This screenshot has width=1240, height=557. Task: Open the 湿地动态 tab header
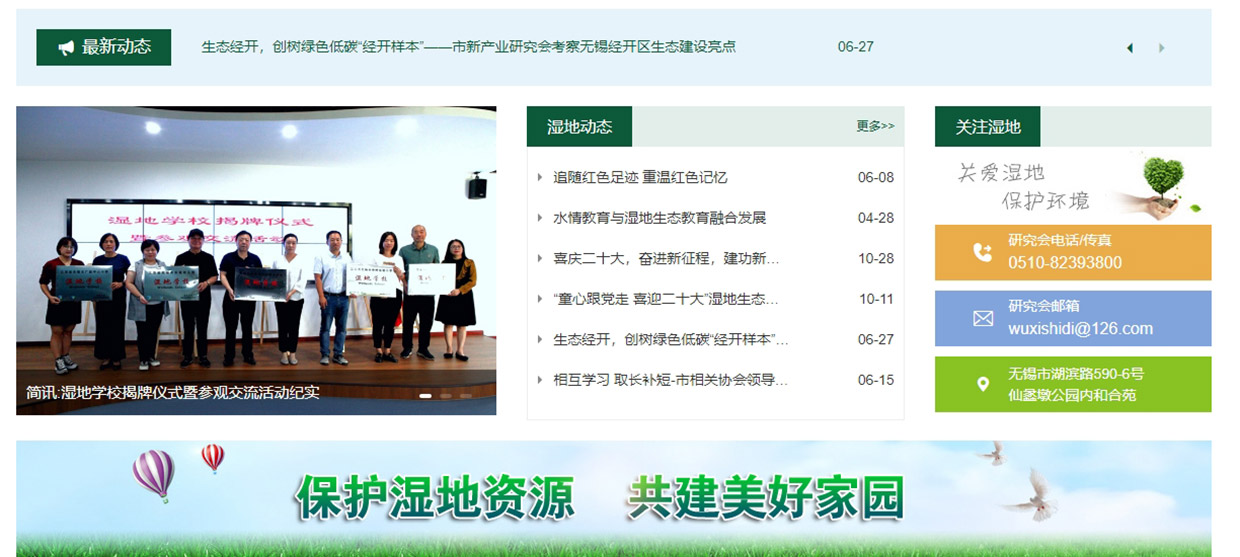coord(579,127)
